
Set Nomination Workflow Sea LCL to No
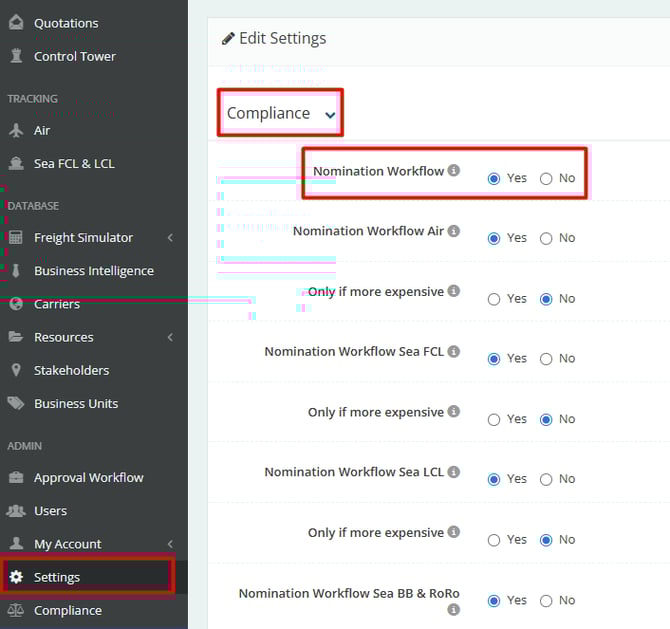tap(546, 480)
